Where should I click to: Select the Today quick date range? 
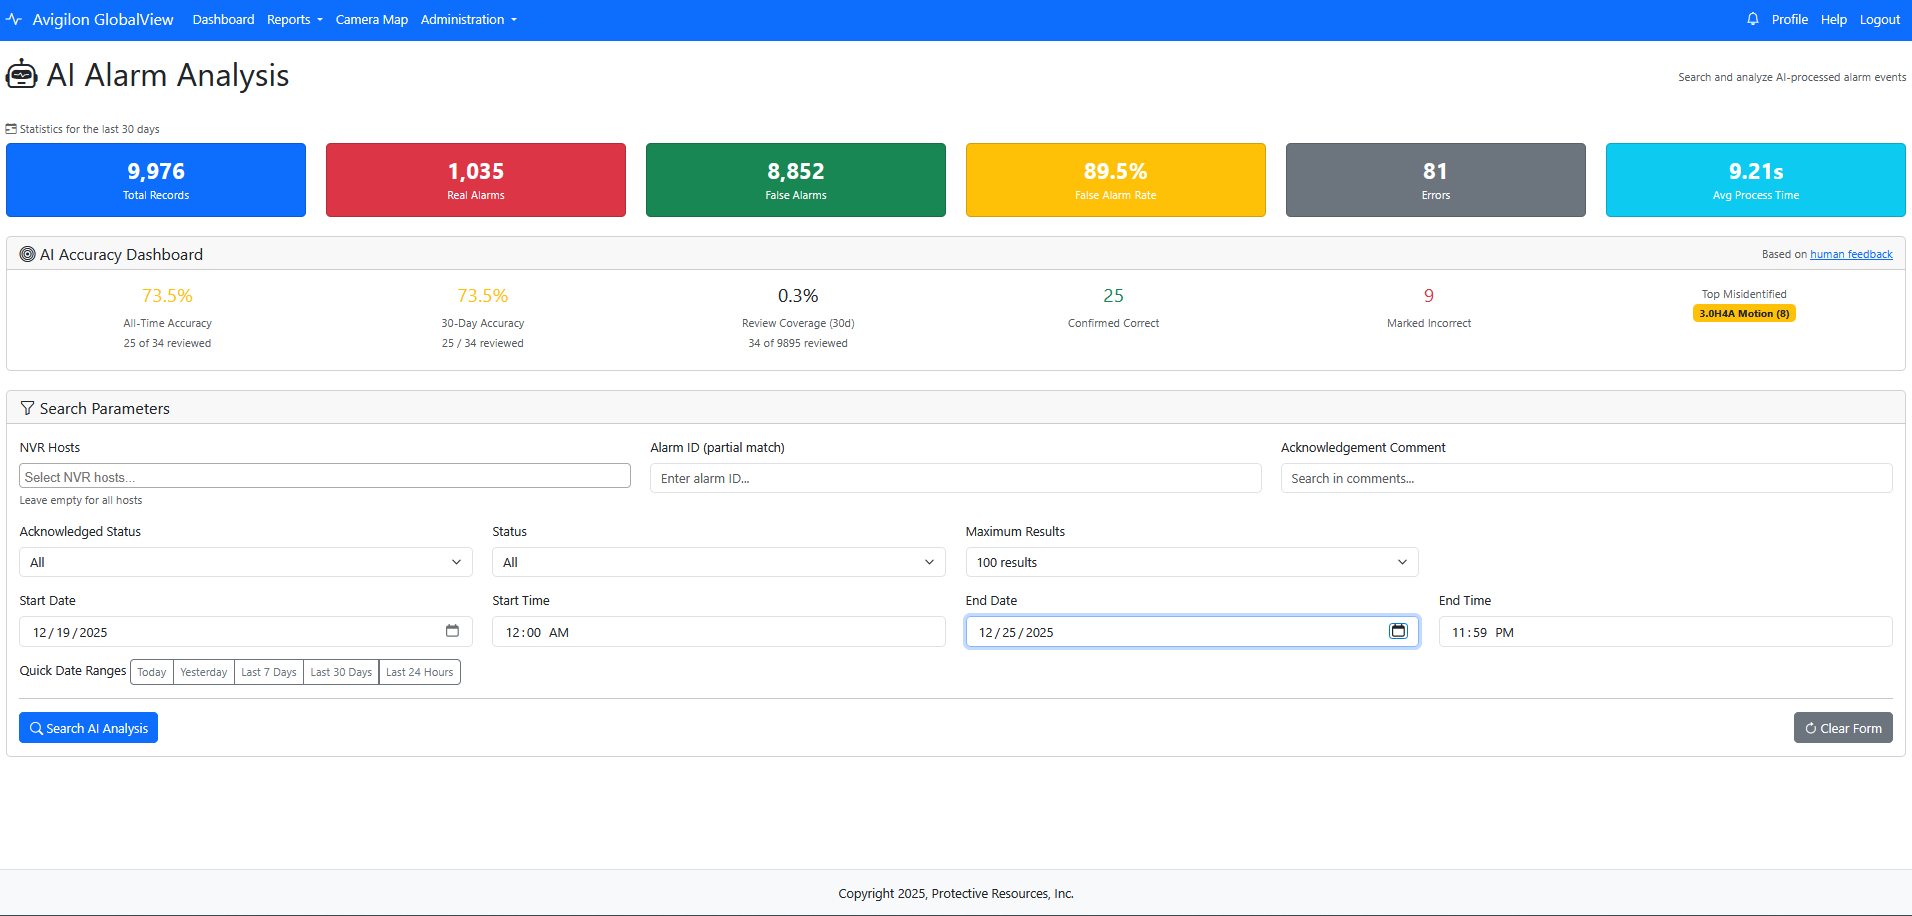click(152, 672)
